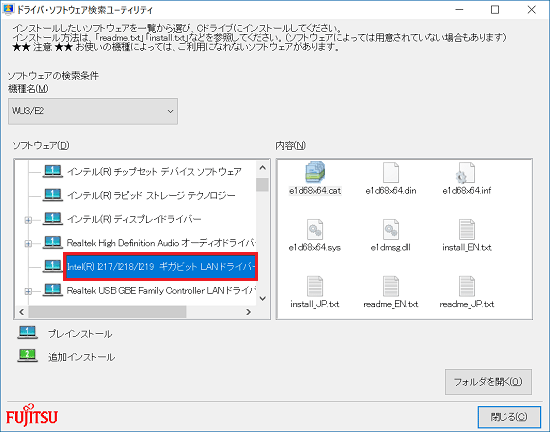Select インテル(R) ディスプレイドライバー item
This screenshot has width=550, height=432.
(134, 219)
